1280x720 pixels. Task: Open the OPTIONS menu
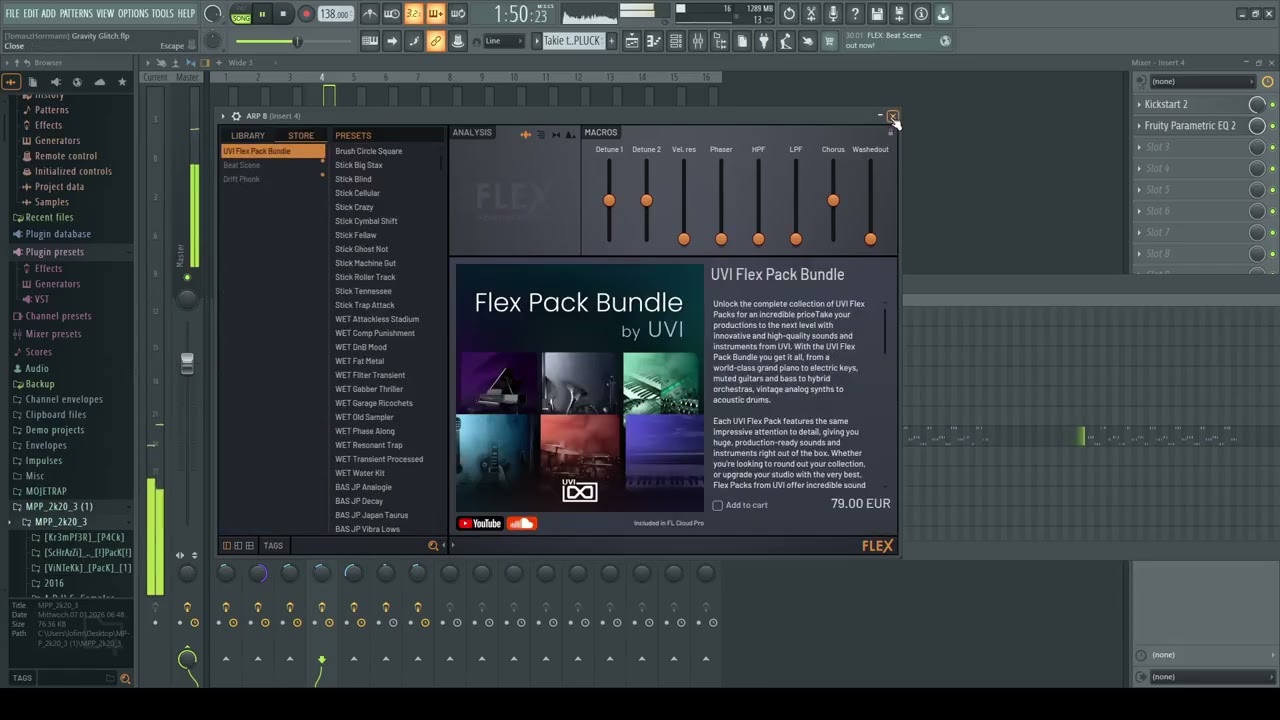pyautogui.click(x=133, y=14)
